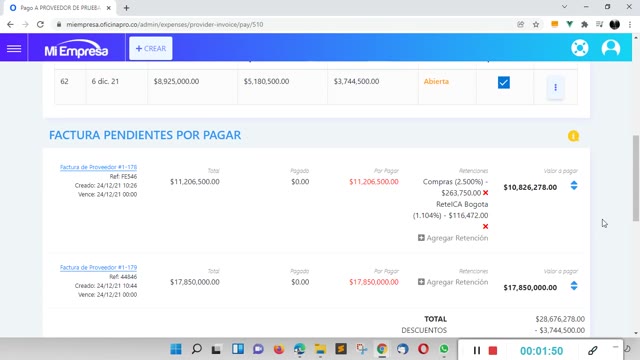Add retention to the $11,206,500.00 invoice

coord(453,238)
